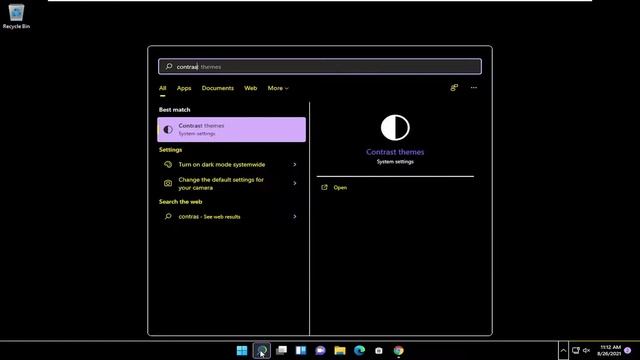The height and width of the screenshot is (360, 640).
Task: Click the magnifier icon in search box
Action: click(169, 67)
